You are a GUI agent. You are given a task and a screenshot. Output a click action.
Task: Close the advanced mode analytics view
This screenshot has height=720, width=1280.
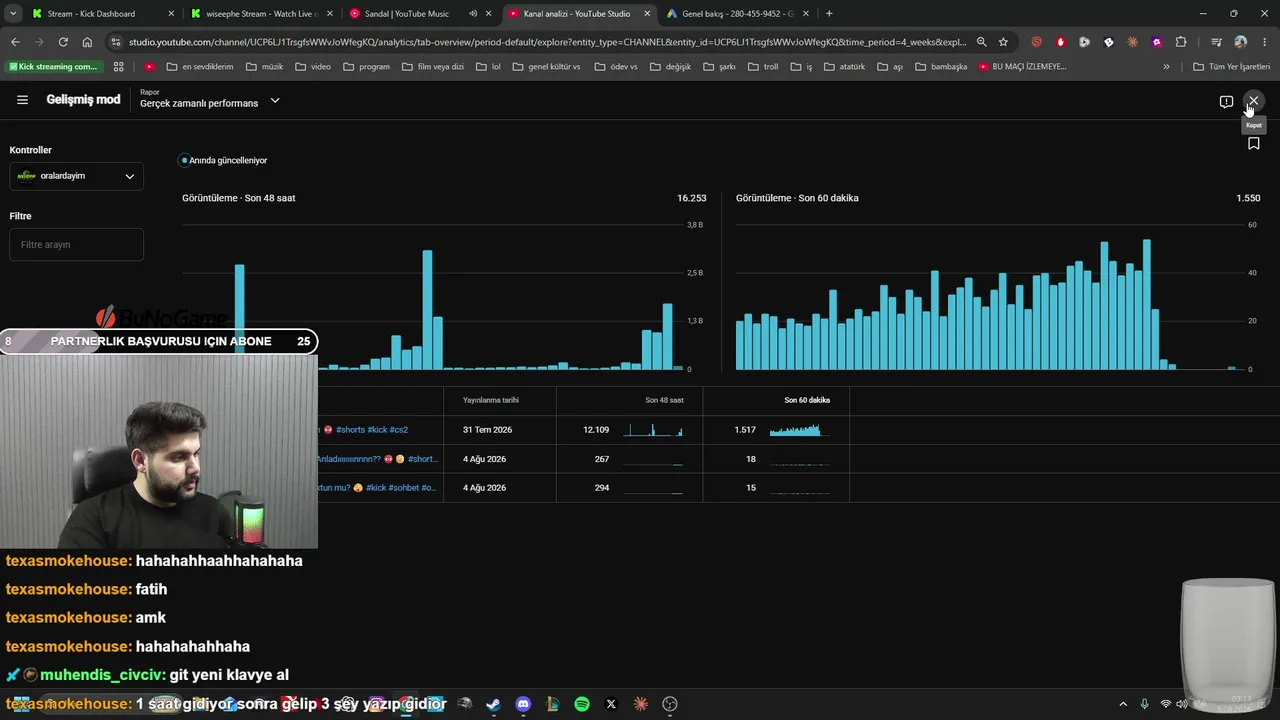click(x=1253, y=101)
